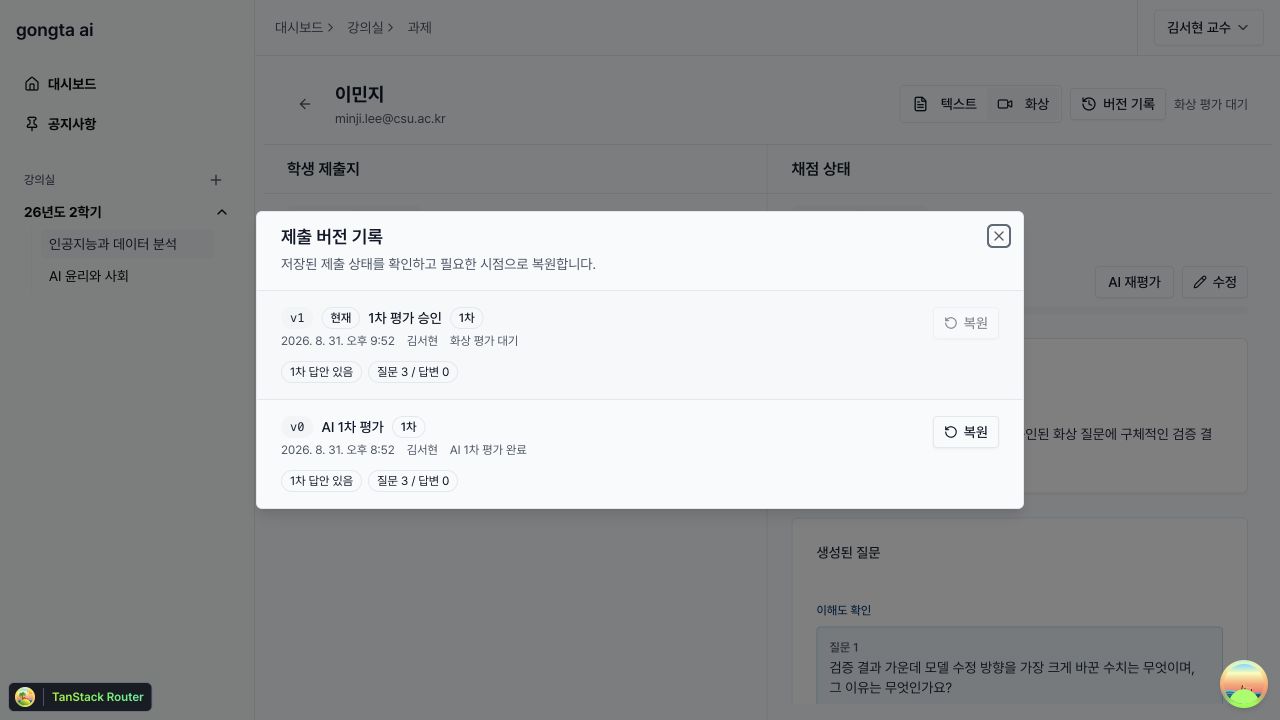Click the 화상 평가 대기 status in v1 row
1280x720 pixels.
click(x=484, y=341)
